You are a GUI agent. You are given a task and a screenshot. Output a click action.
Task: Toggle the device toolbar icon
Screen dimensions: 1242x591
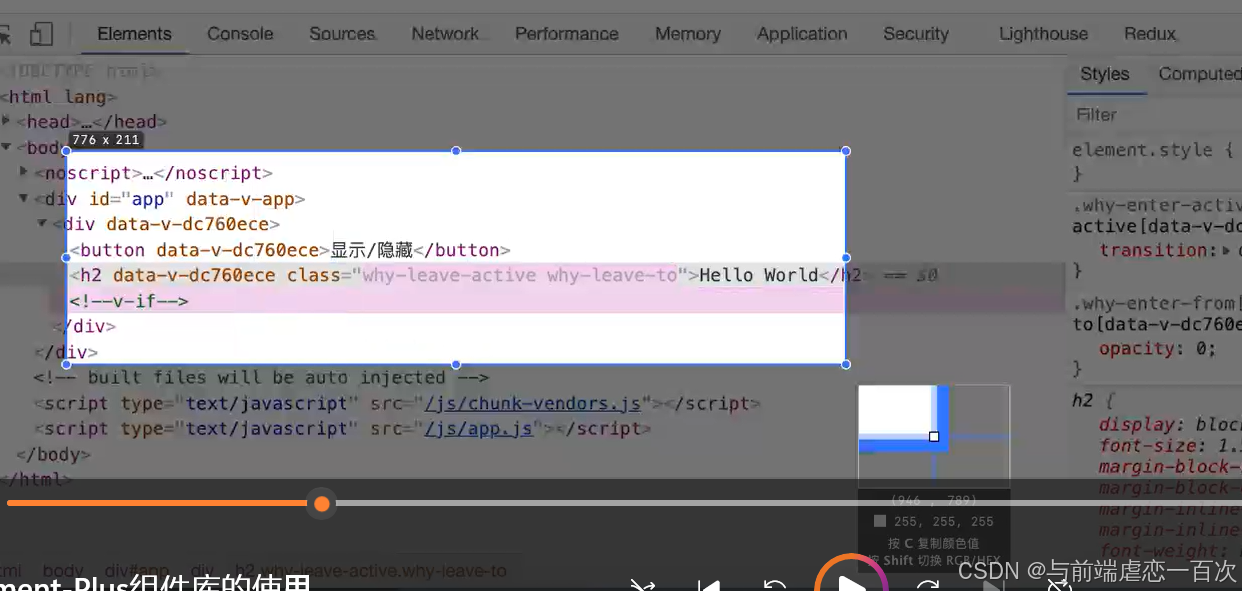pyautogui.click(x=41, y=34)
